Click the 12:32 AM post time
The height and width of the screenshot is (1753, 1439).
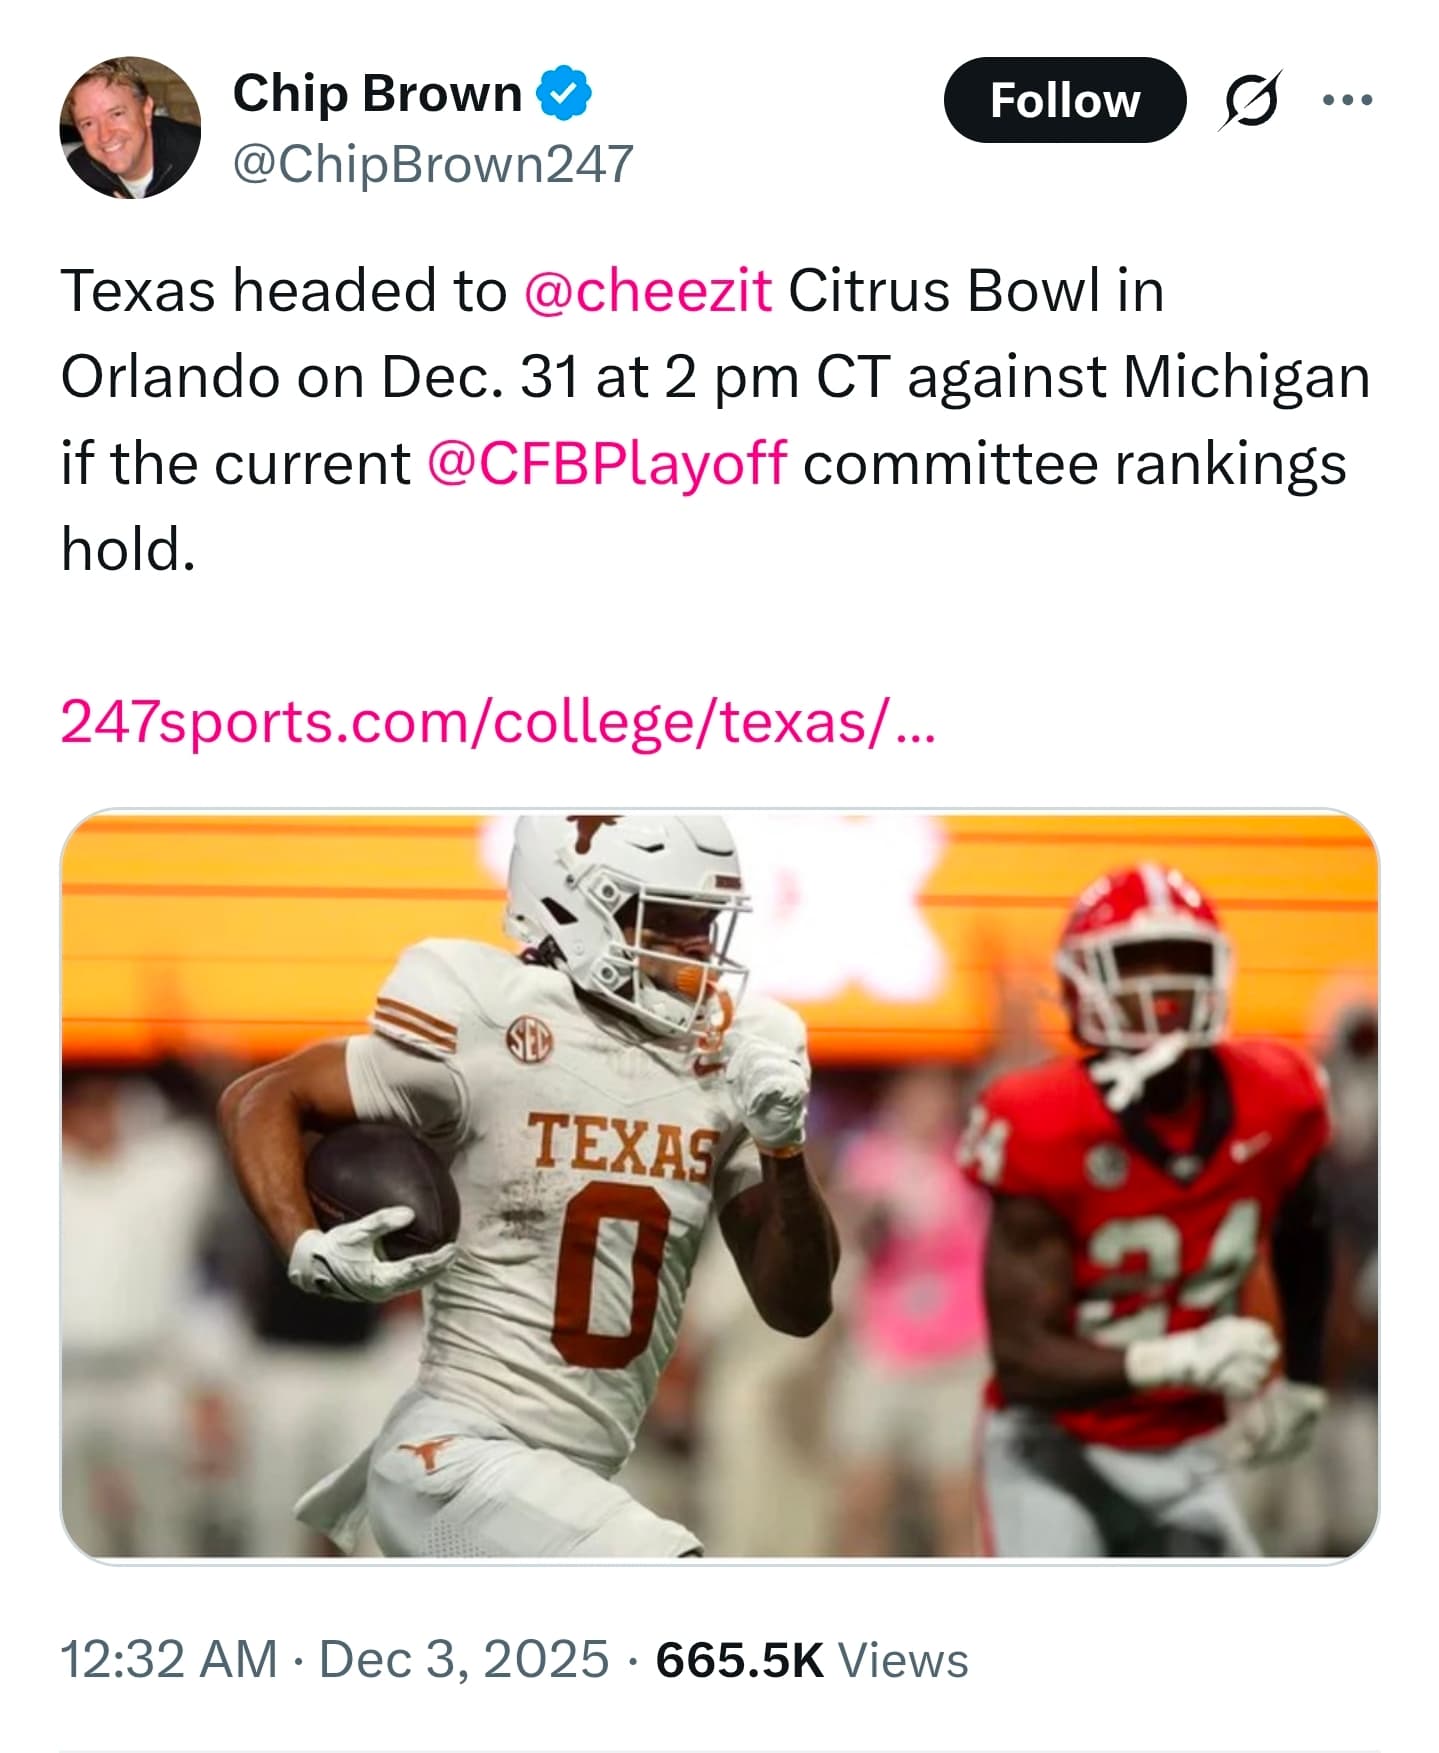168,1659
